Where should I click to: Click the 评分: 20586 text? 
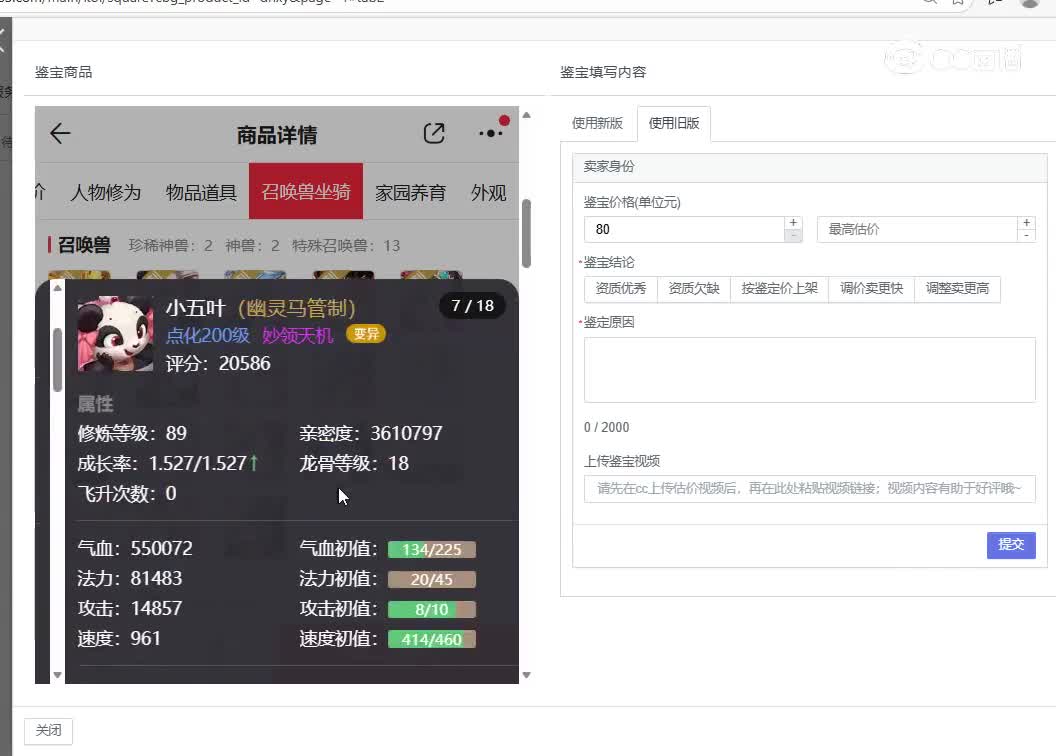tap(218, 364)
